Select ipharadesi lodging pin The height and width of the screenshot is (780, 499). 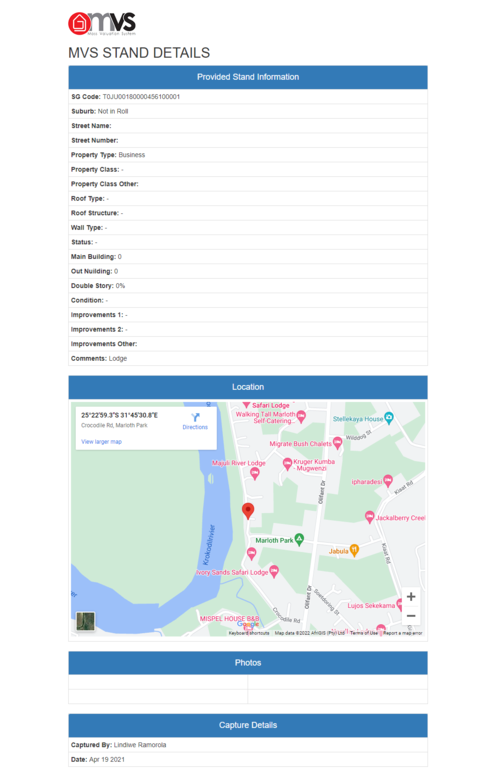(388, 481)
